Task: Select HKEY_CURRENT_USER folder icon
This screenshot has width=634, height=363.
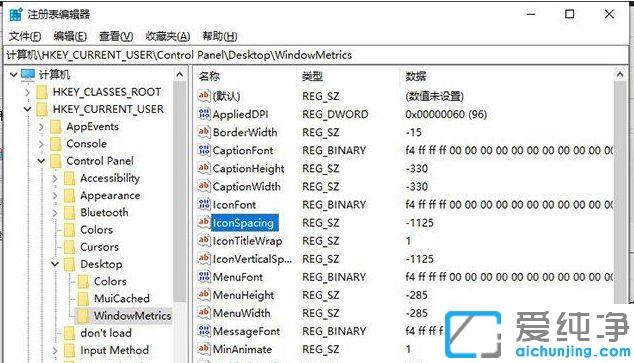Action: [42, 109]
